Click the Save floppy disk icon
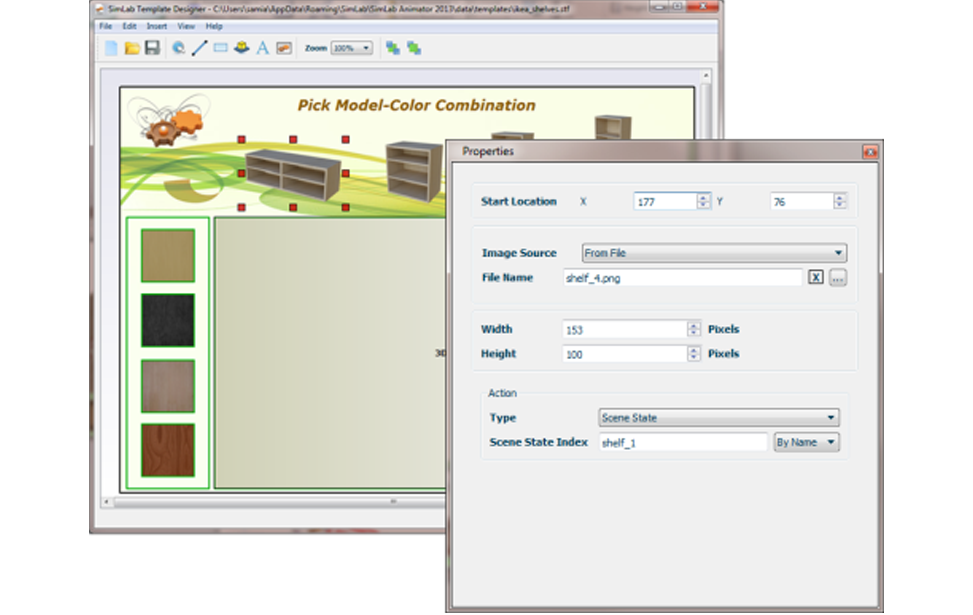Image resolution: width=973 pixels, height=615 pixels. (152, 48)
